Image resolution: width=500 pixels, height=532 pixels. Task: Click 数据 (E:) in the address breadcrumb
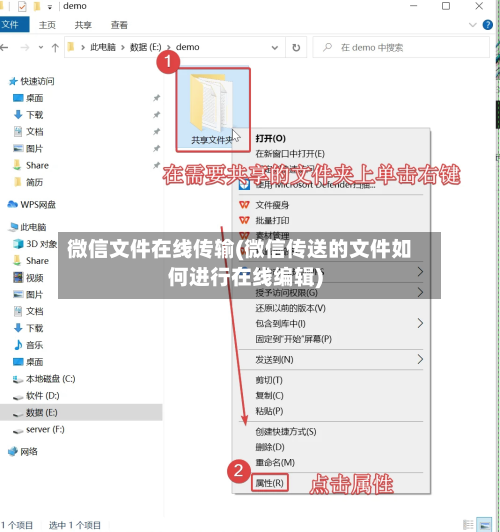[146, 47]
